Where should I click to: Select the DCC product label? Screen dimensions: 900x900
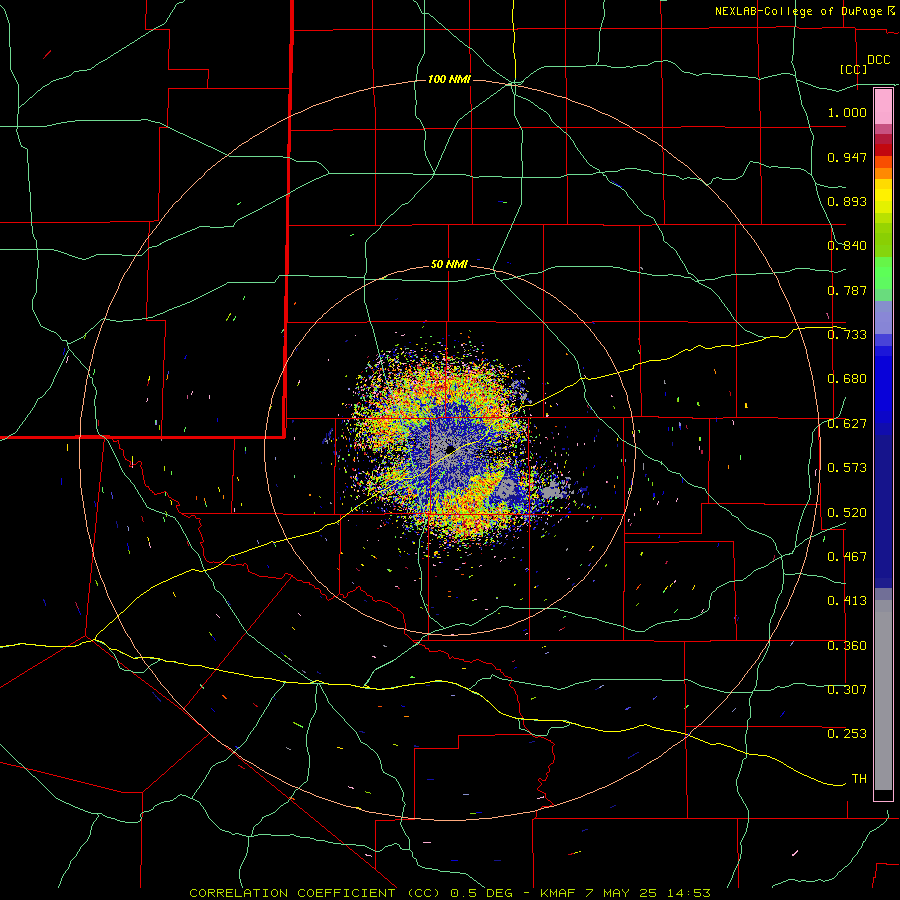click(879, 60)
